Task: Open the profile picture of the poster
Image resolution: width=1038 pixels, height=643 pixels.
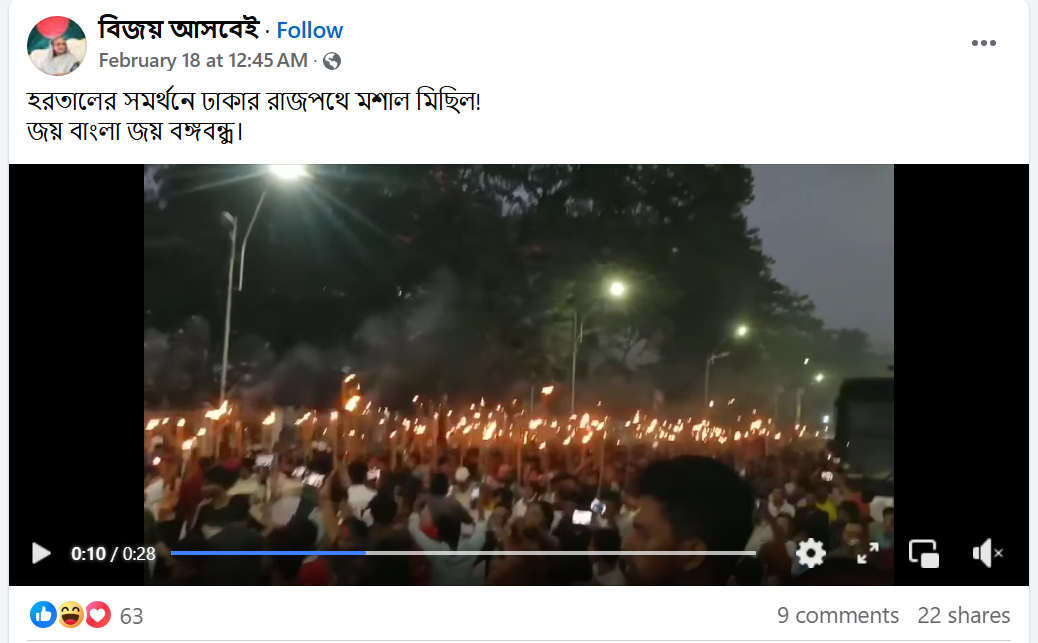Action: click(x=57, y=46)
